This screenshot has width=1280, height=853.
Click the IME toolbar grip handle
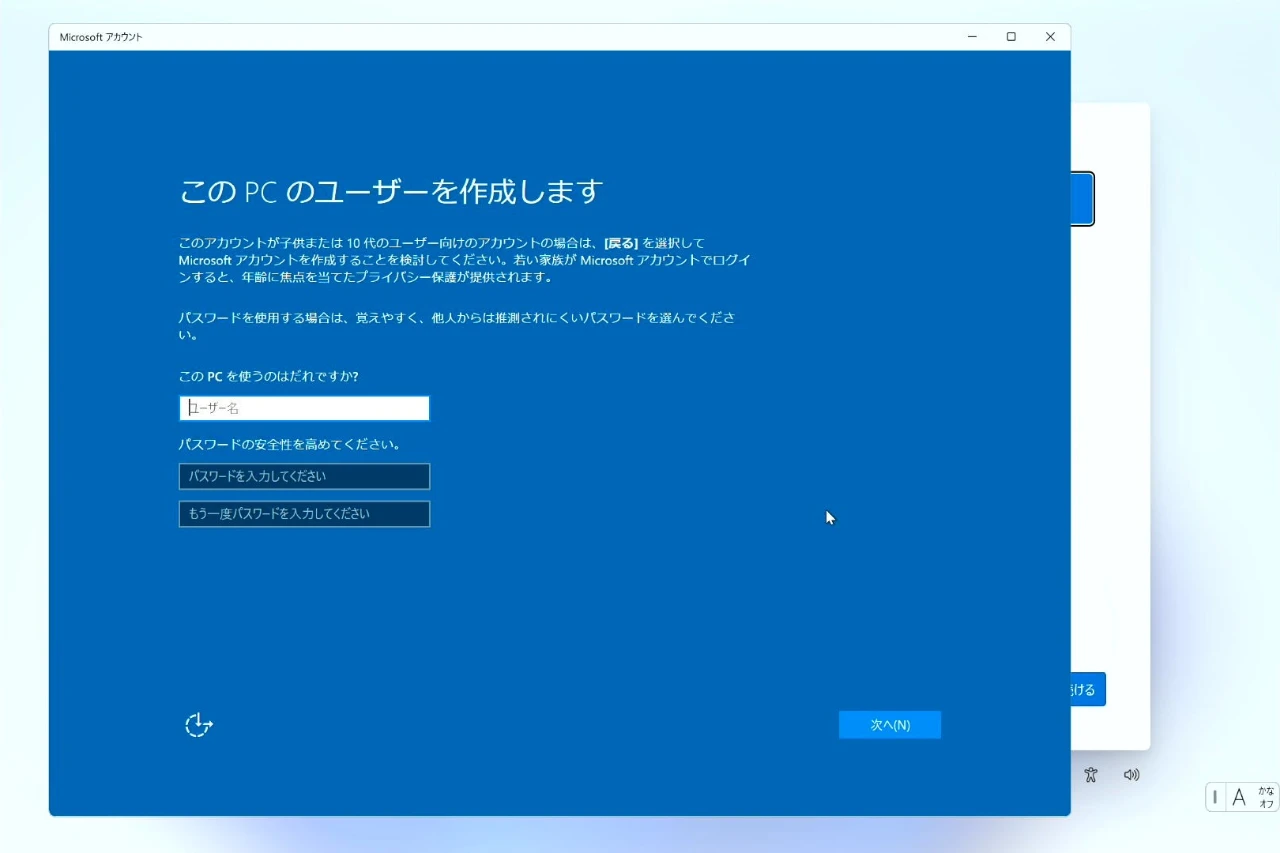coord(1215,797)
